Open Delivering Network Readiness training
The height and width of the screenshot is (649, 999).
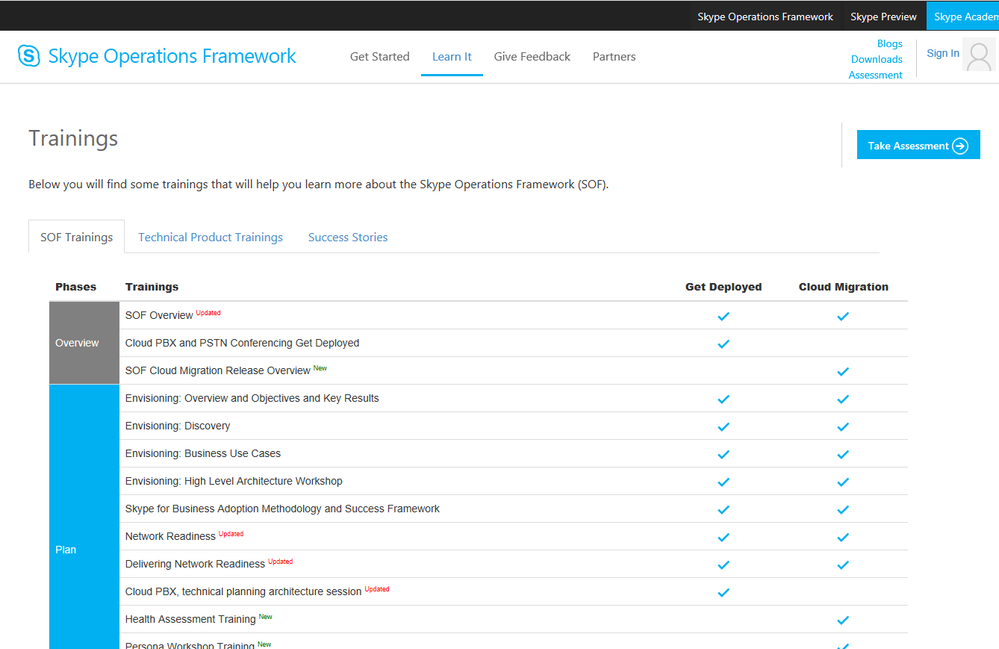(195, 564)
